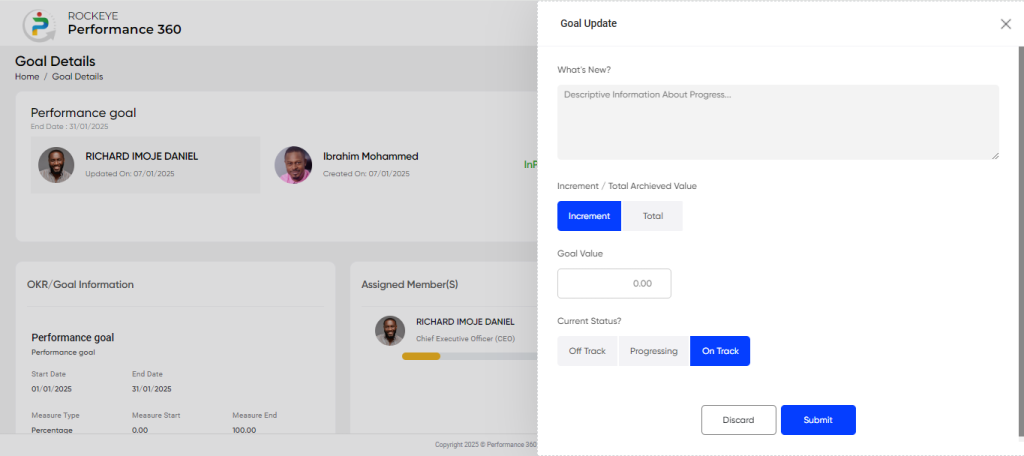Select the Total option
The height and width of the screenshot is (456, 1024).
(653, 216)
